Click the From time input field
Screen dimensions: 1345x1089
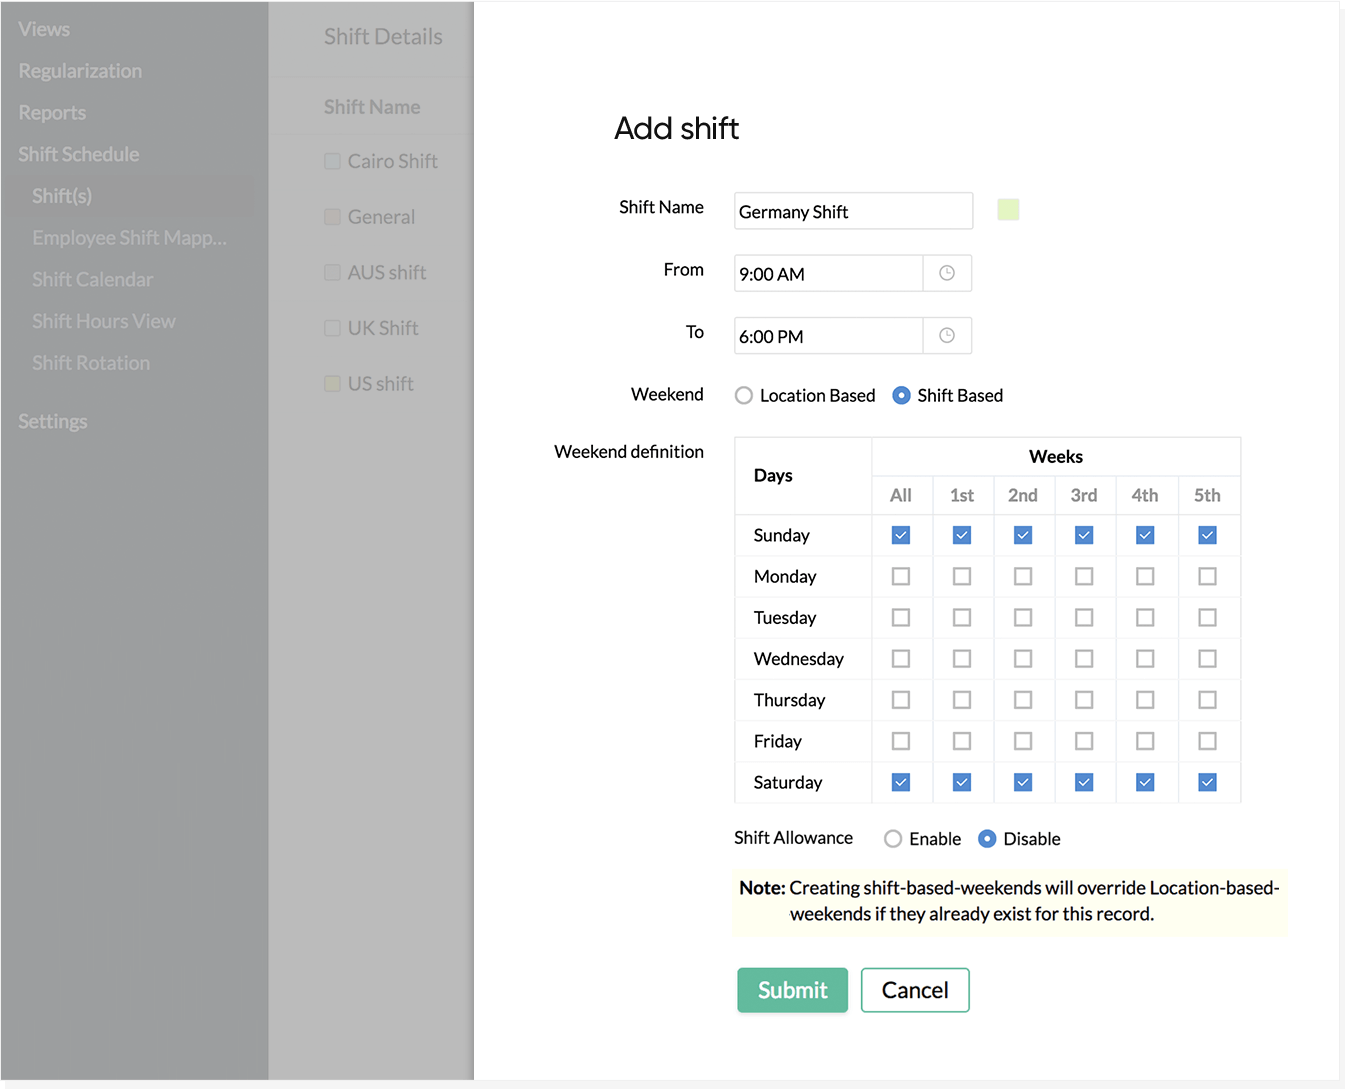tap(828, 274)
